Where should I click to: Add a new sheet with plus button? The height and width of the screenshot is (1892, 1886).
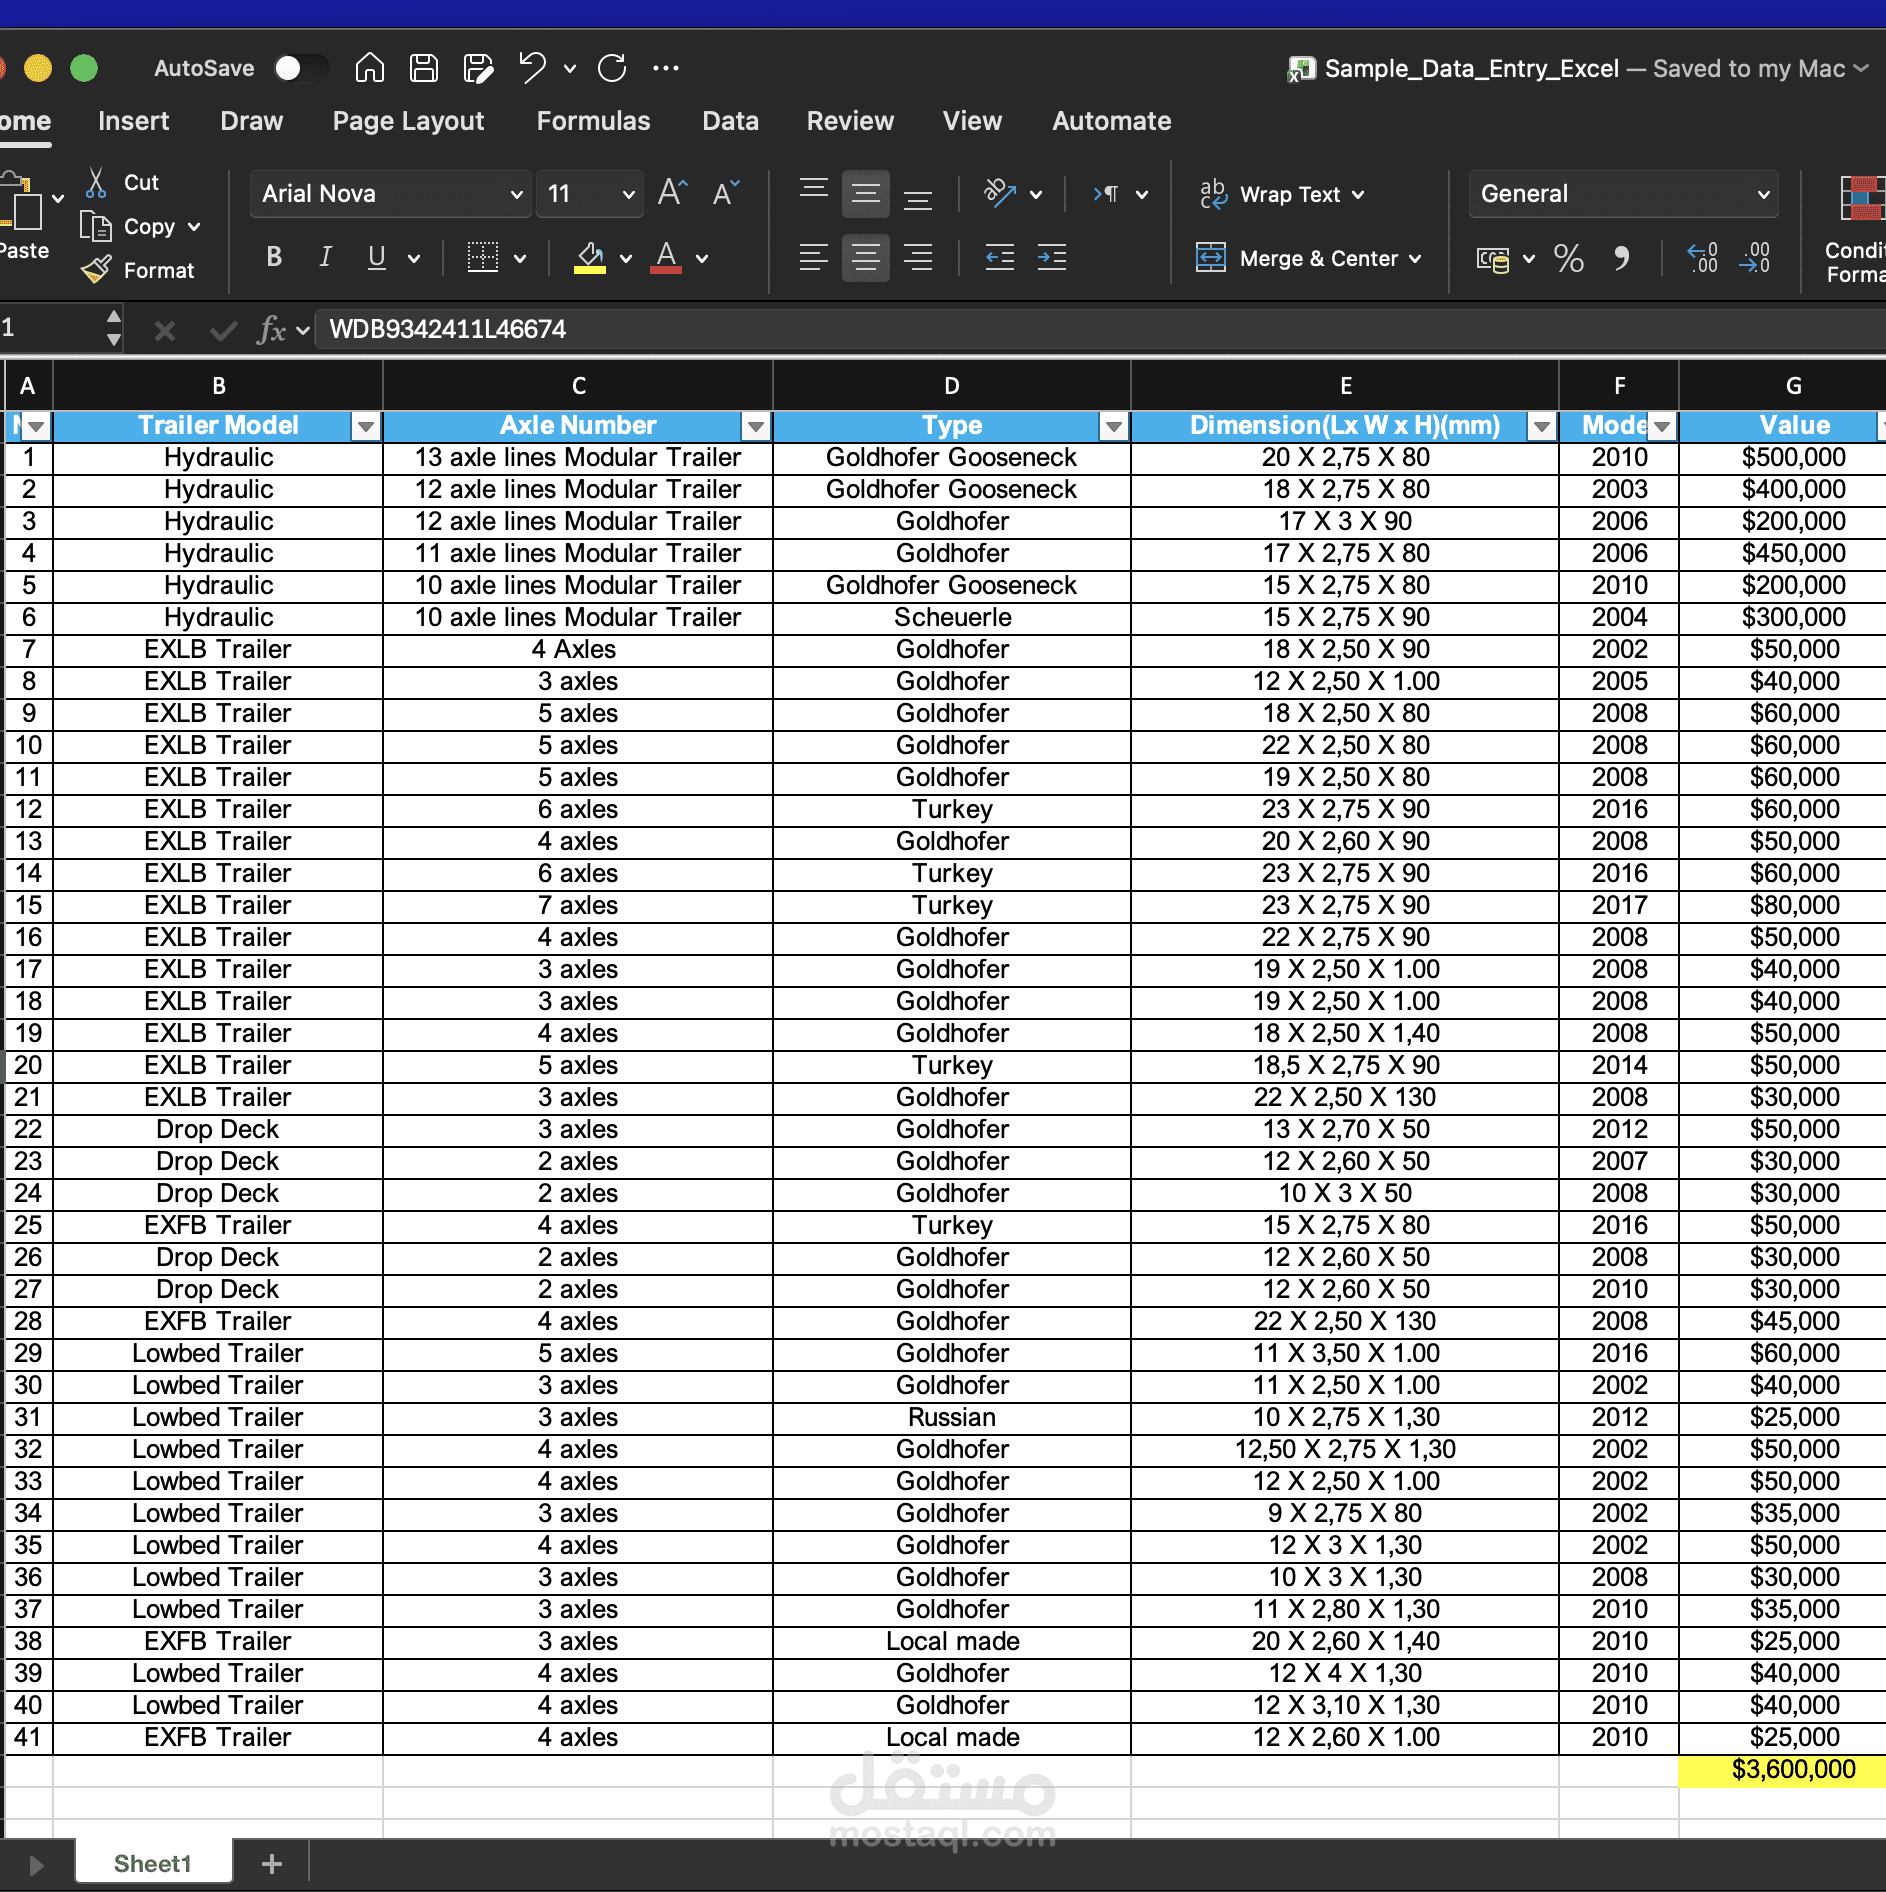tap(272, 1864)
